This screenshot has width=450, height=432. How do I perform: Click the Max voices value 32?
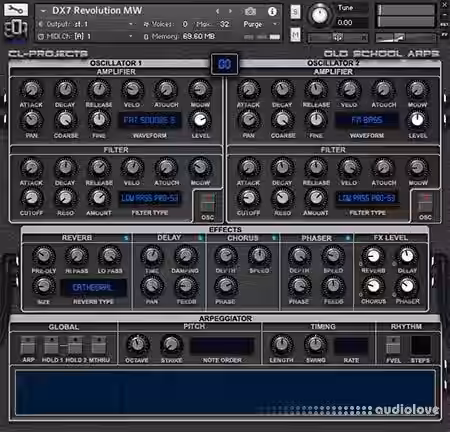(x=224, y=24)
